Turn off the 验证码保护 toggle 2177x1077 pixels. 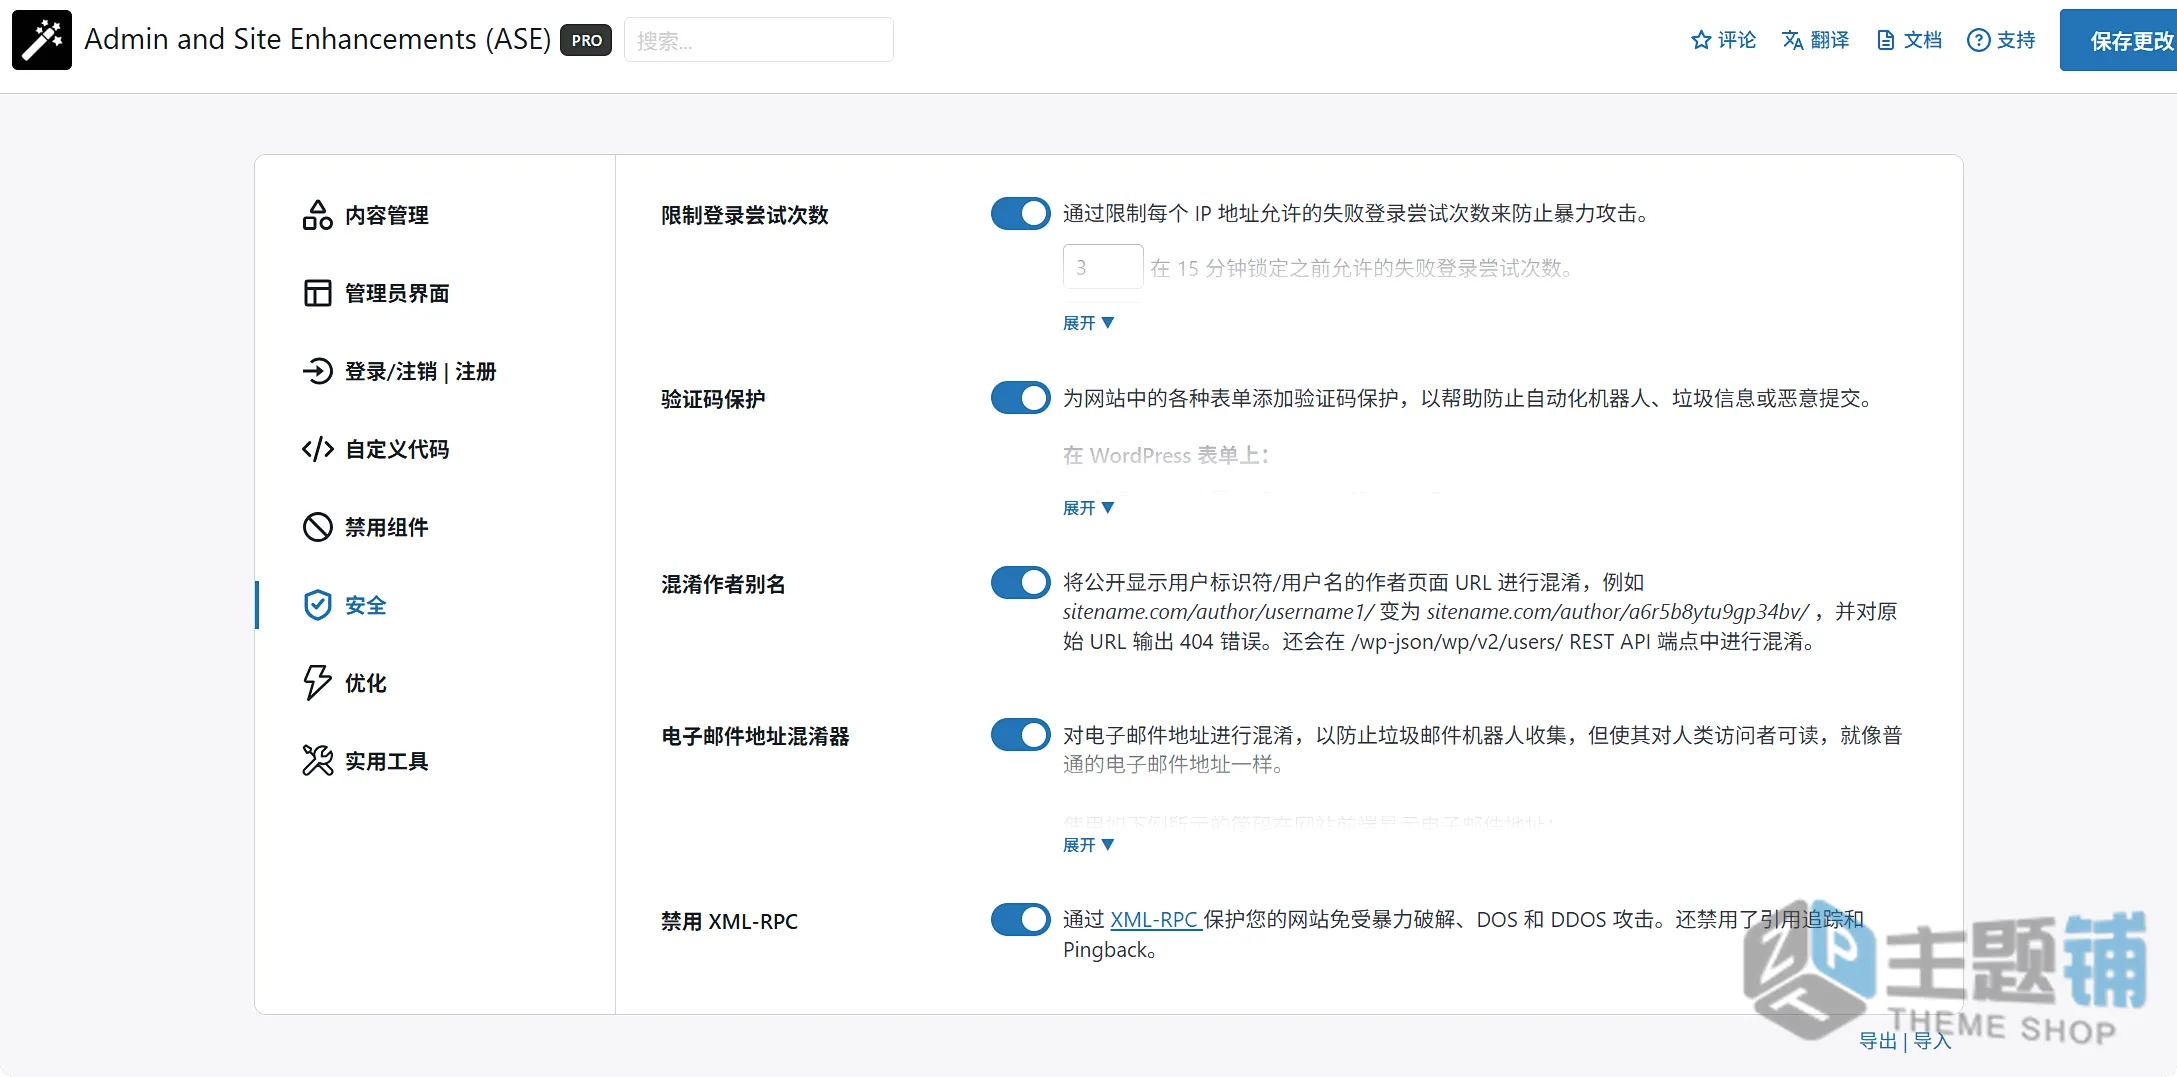[x=1020, y=398]
